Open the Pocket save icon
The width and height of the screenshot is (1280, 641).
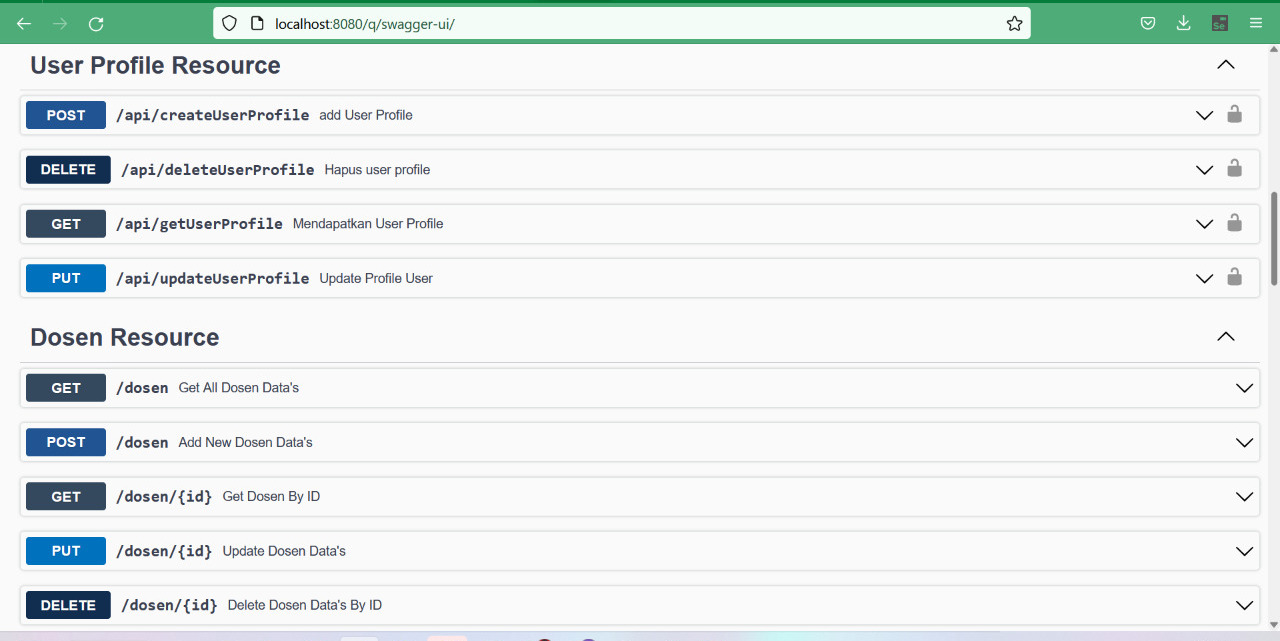pos(1149,24)
